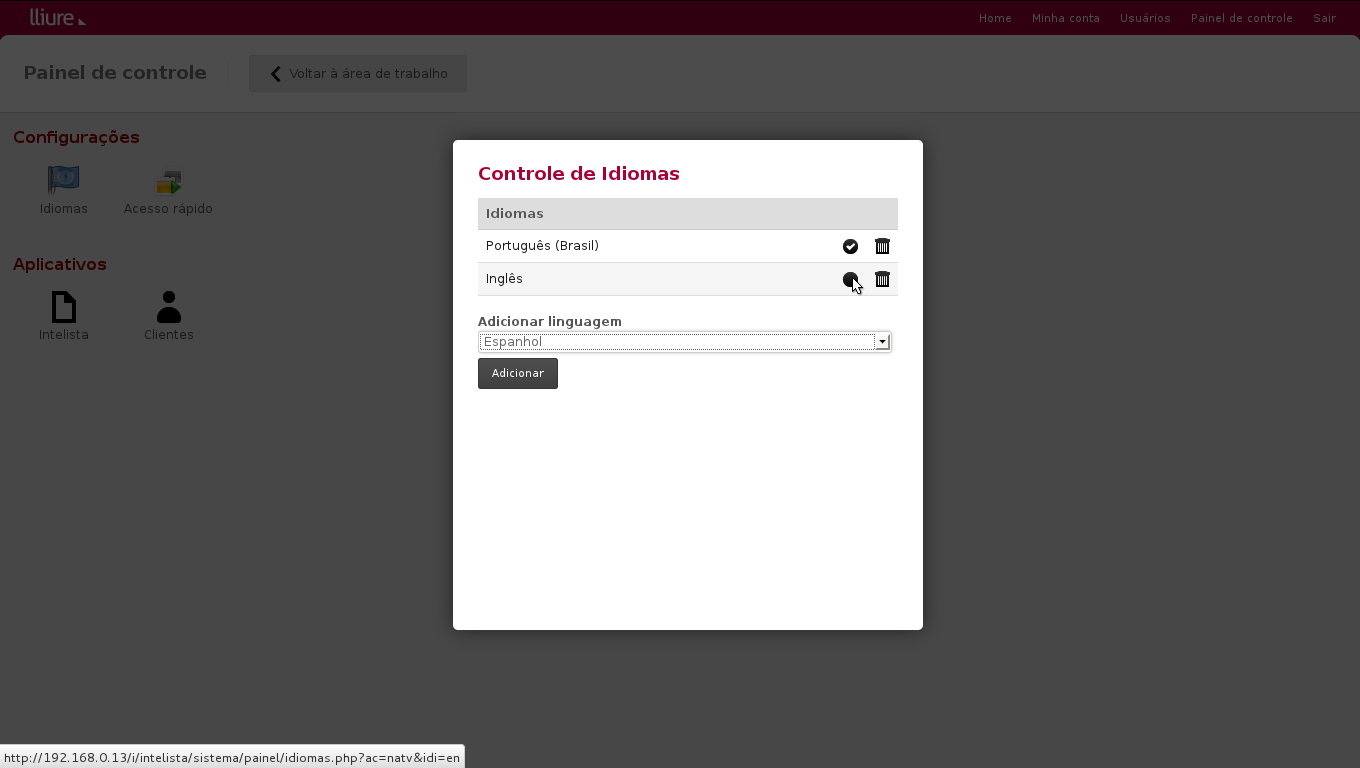
Task: Click Sair to log out
Action: (1324, 18)
